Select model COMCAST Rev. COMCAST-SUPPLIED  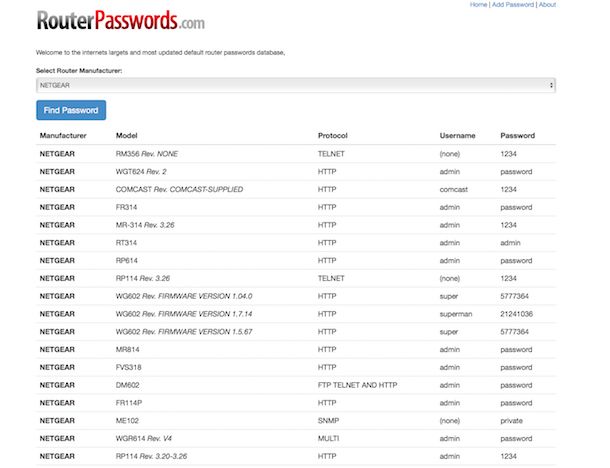(179, 189)
